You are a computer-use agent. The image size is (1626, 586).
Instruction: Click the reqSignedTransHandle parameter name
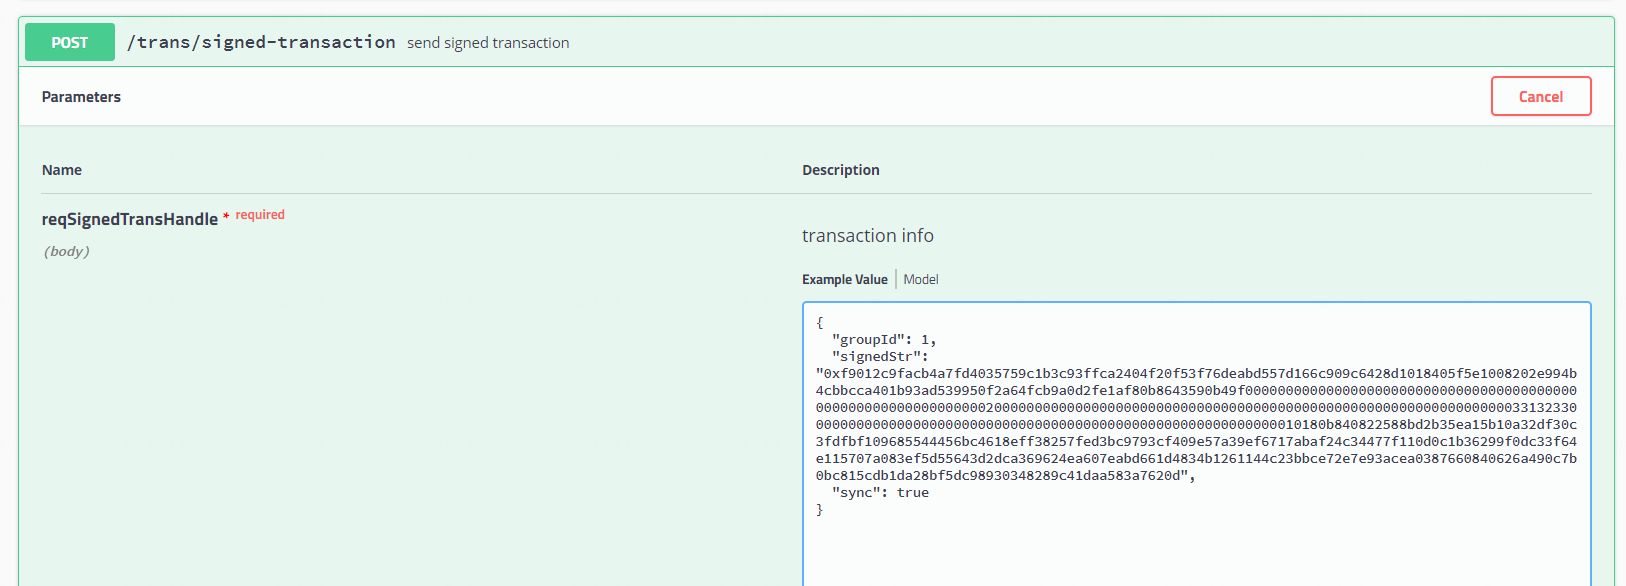130,219
